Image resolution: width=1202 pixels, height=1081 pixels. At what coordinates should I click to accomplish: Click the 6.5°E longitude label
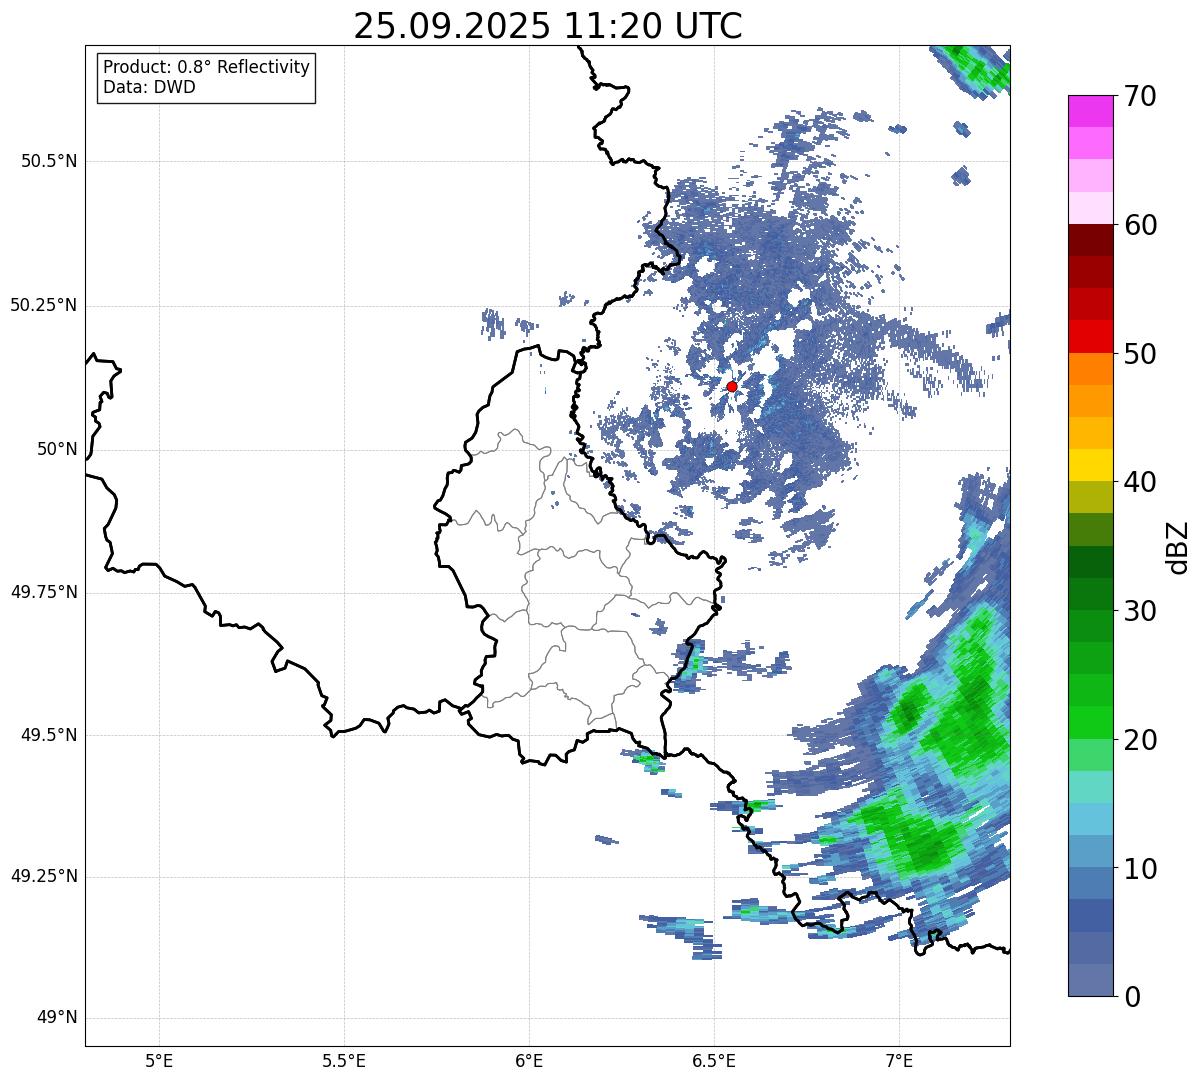click(x=714, y=1060)
